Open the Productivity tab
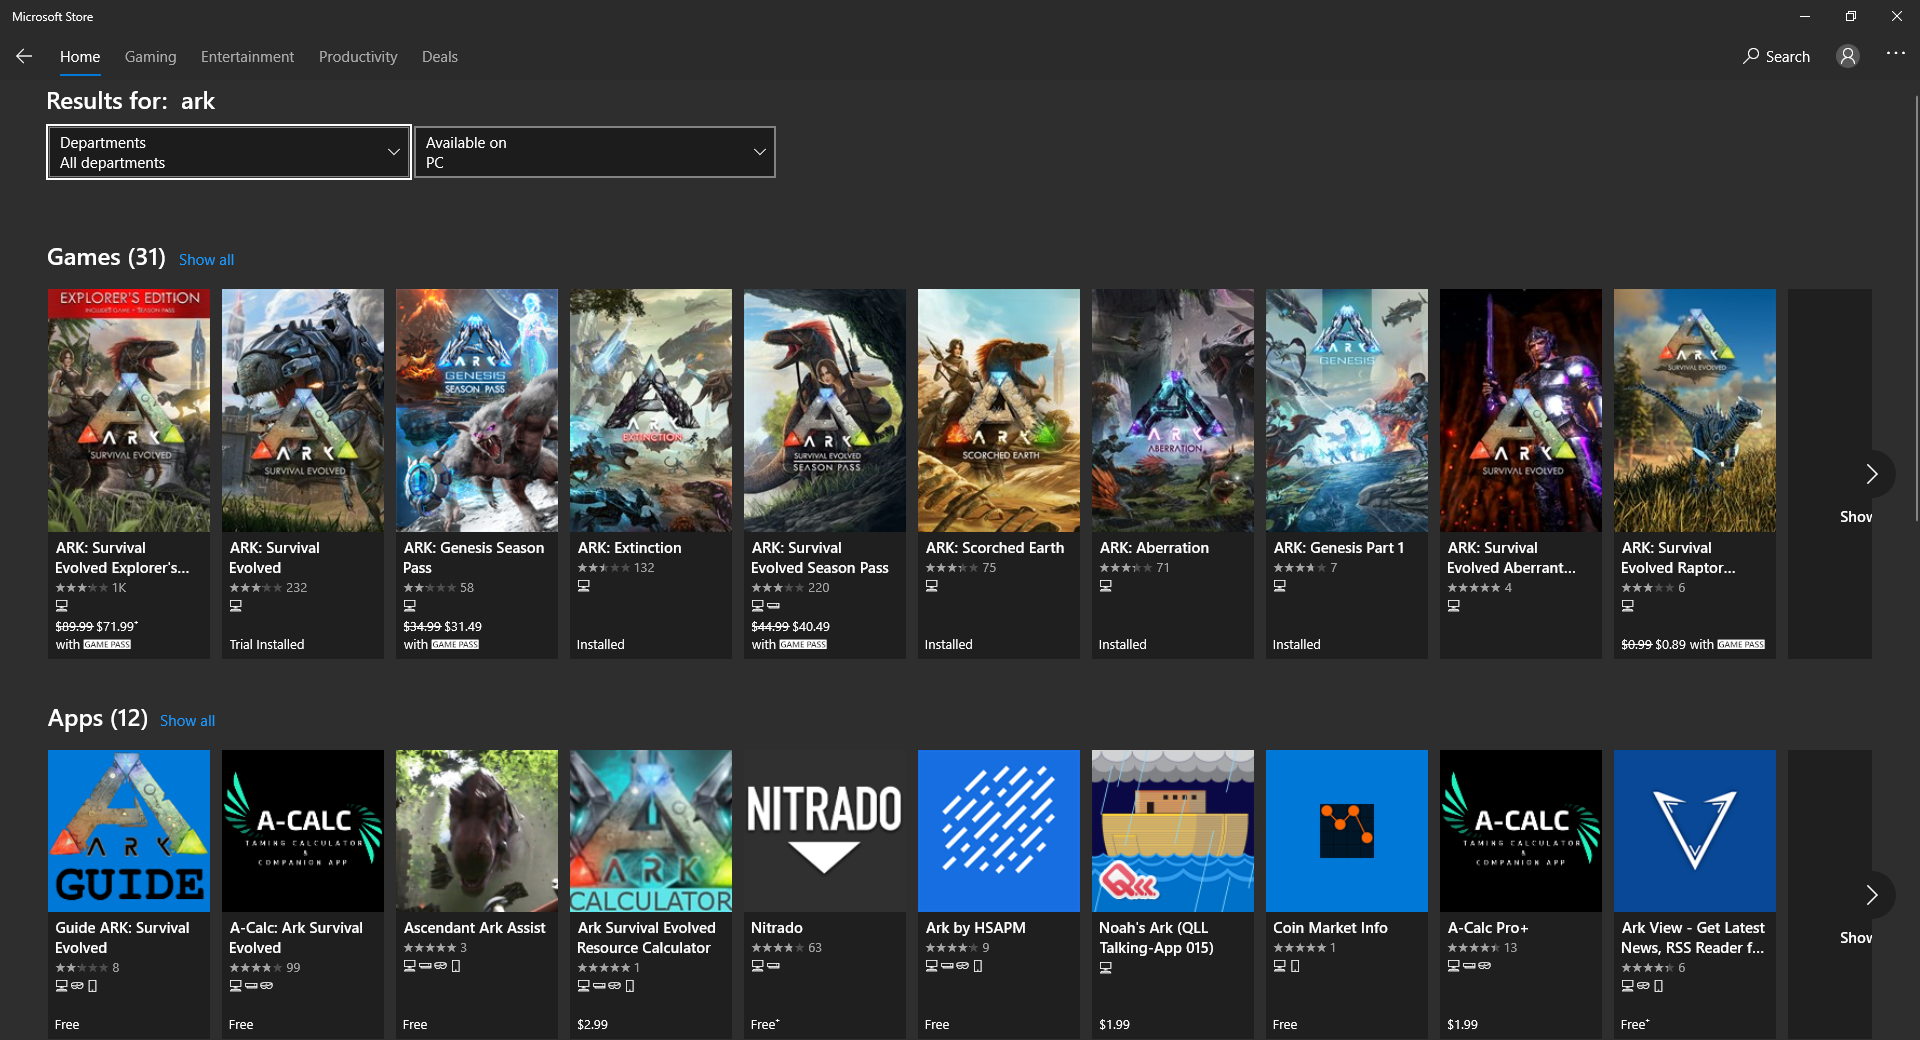Screen dimensions: 1920x1040 [x=358, y=57]
